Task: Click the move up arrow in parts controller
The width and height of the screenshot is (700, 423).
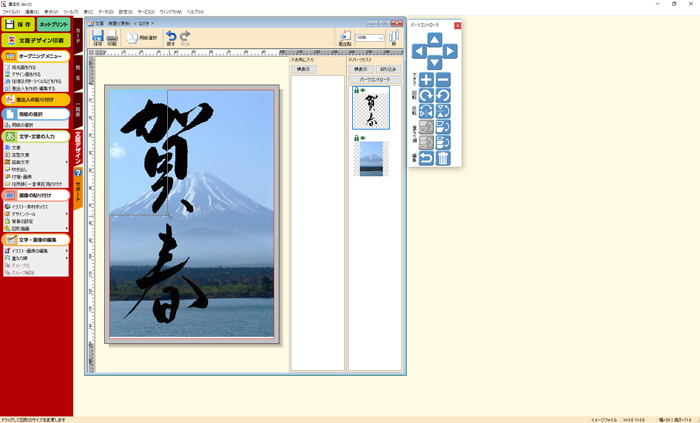Action: [x=434, y=39]
